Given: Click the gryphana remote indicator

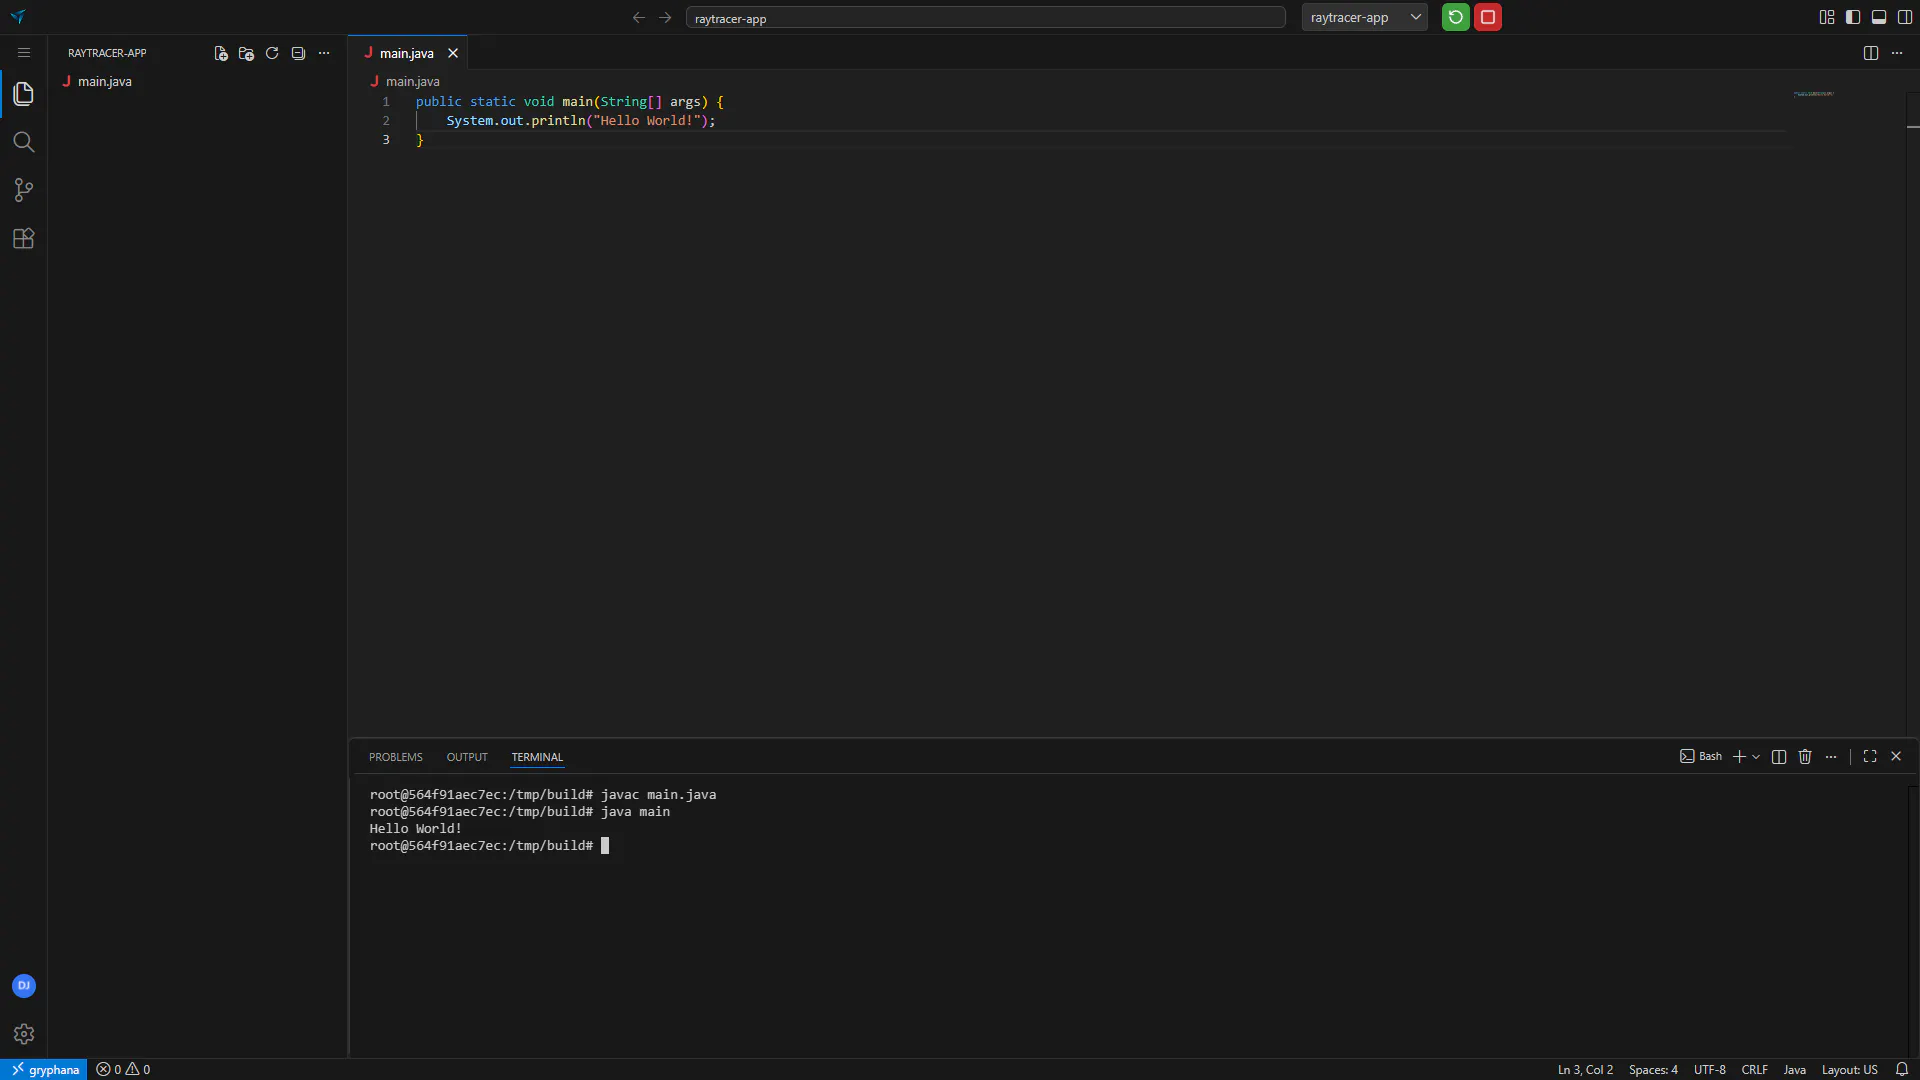Looking at the screenshot, I should click(x=44, y=1070).
